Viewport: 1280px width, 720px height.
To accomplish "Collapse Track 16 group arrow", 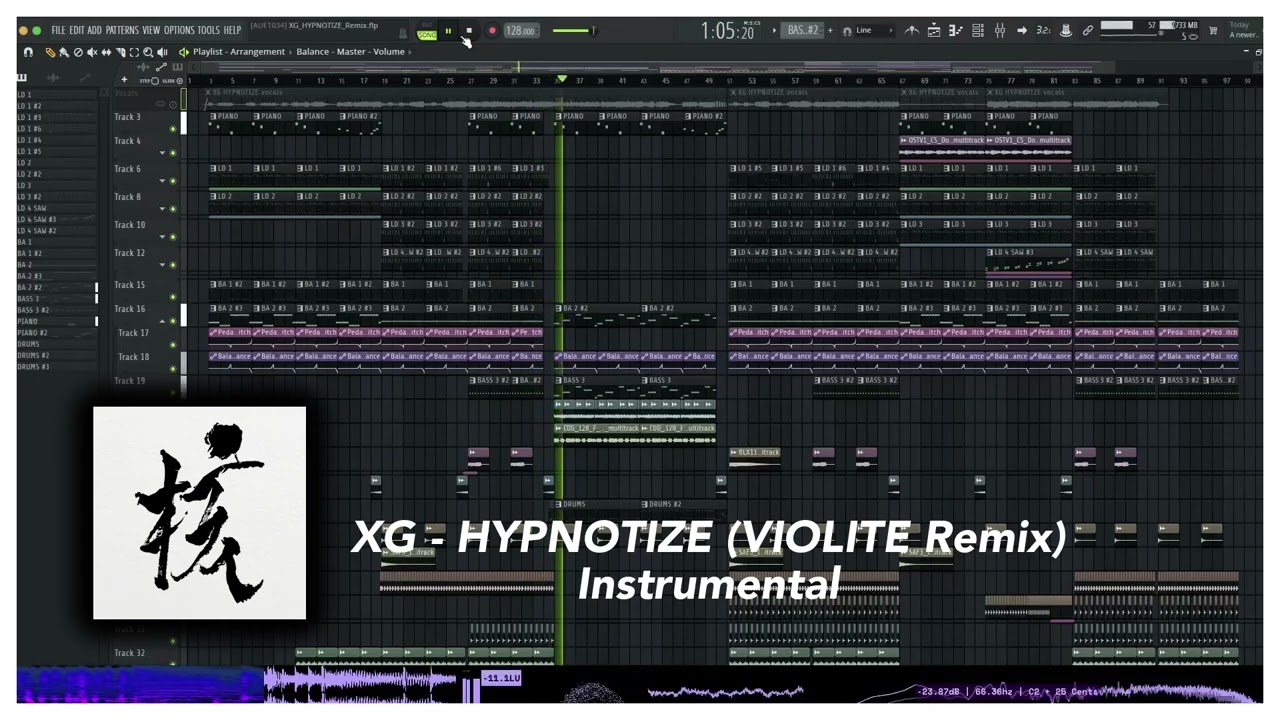I will click(162, 321).
